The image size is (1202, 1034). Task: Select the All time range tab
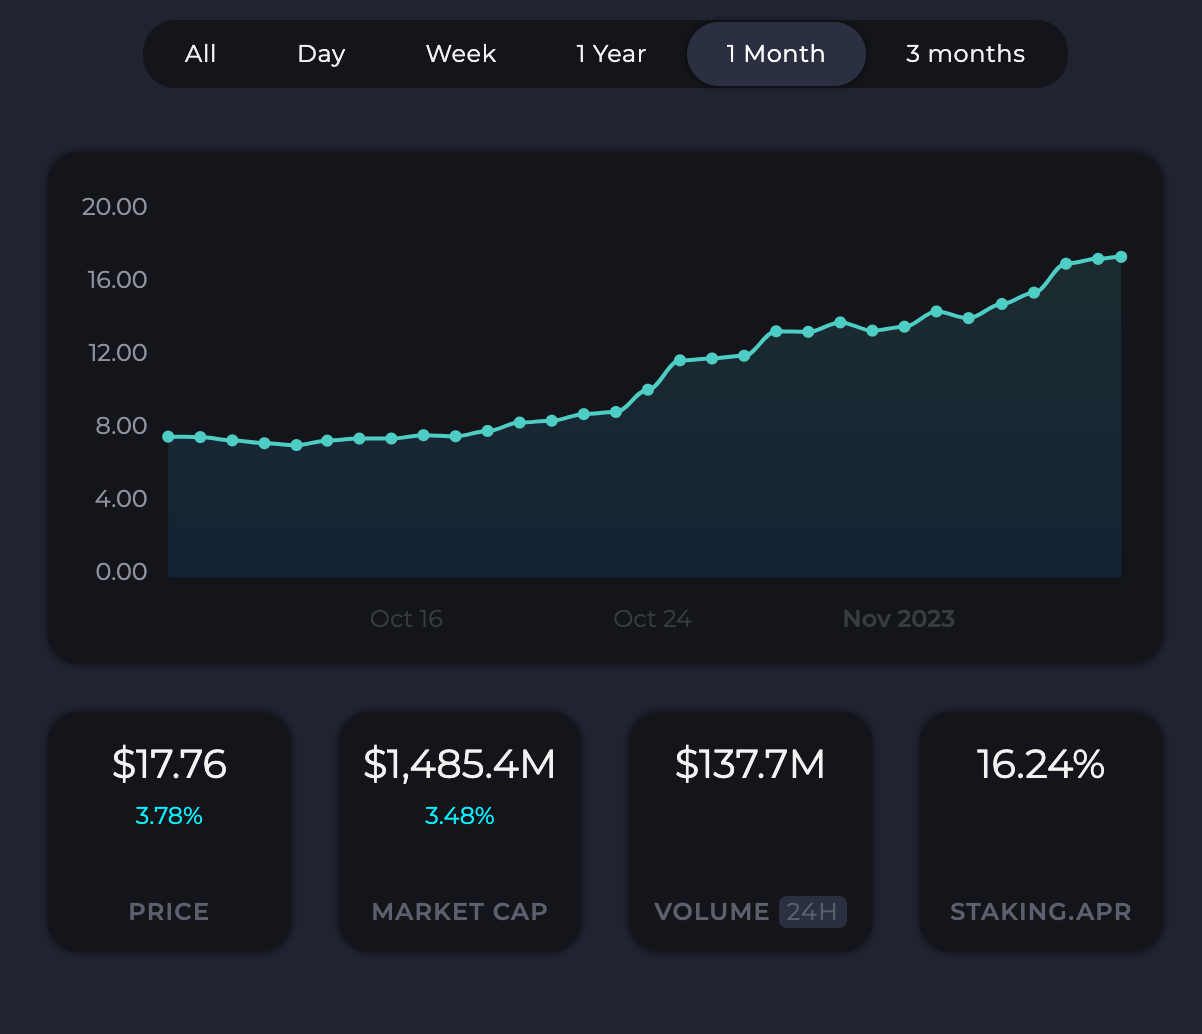click(200, 54)
